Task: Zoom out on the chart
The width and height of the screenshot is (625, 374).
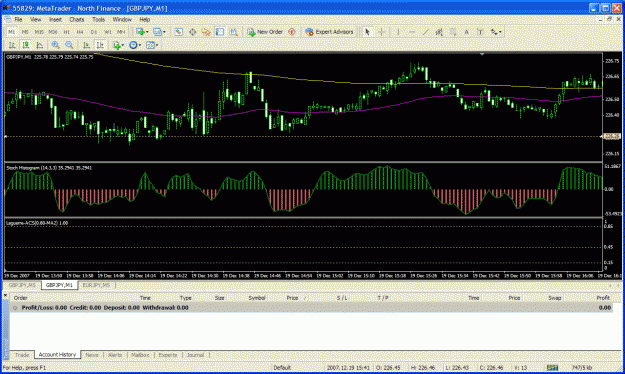Action: (x=69, y=45)
